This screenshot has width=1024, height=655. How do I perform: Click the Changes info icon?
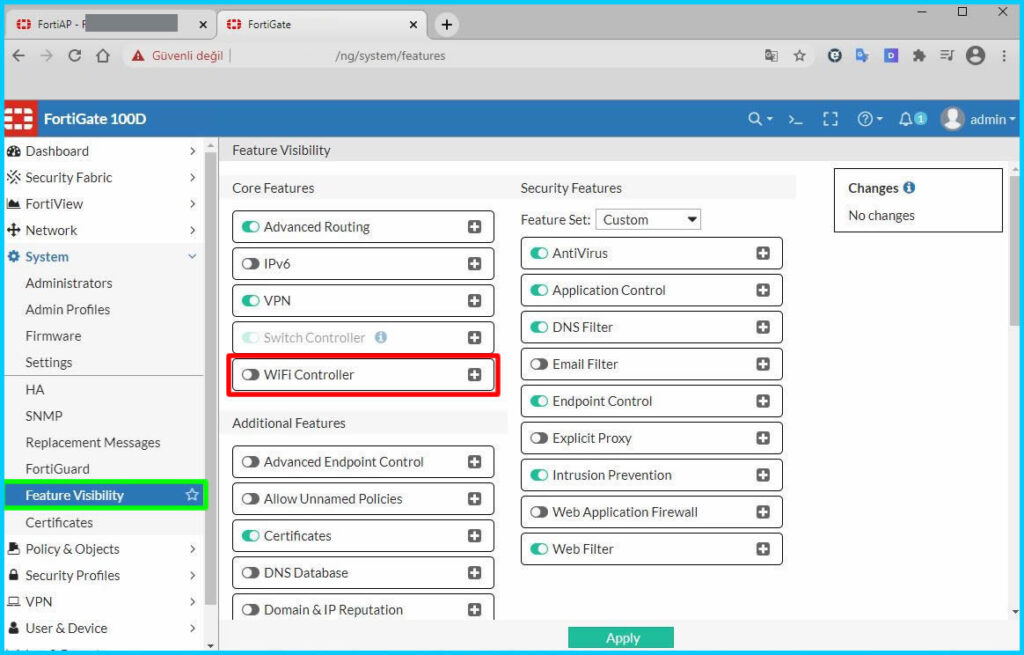[909, 187]
